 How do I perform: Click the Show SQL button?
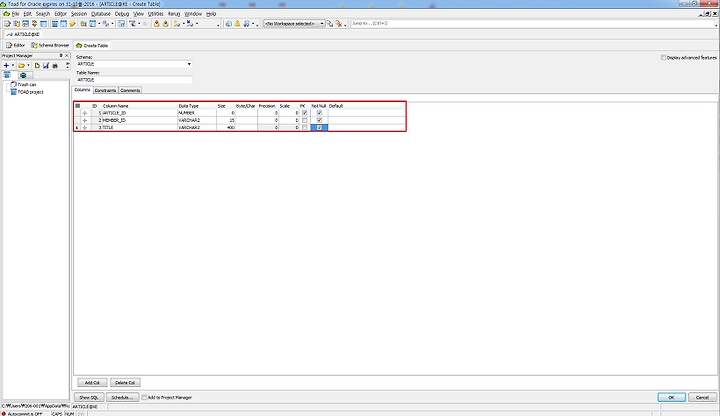[x=89, y=398]
